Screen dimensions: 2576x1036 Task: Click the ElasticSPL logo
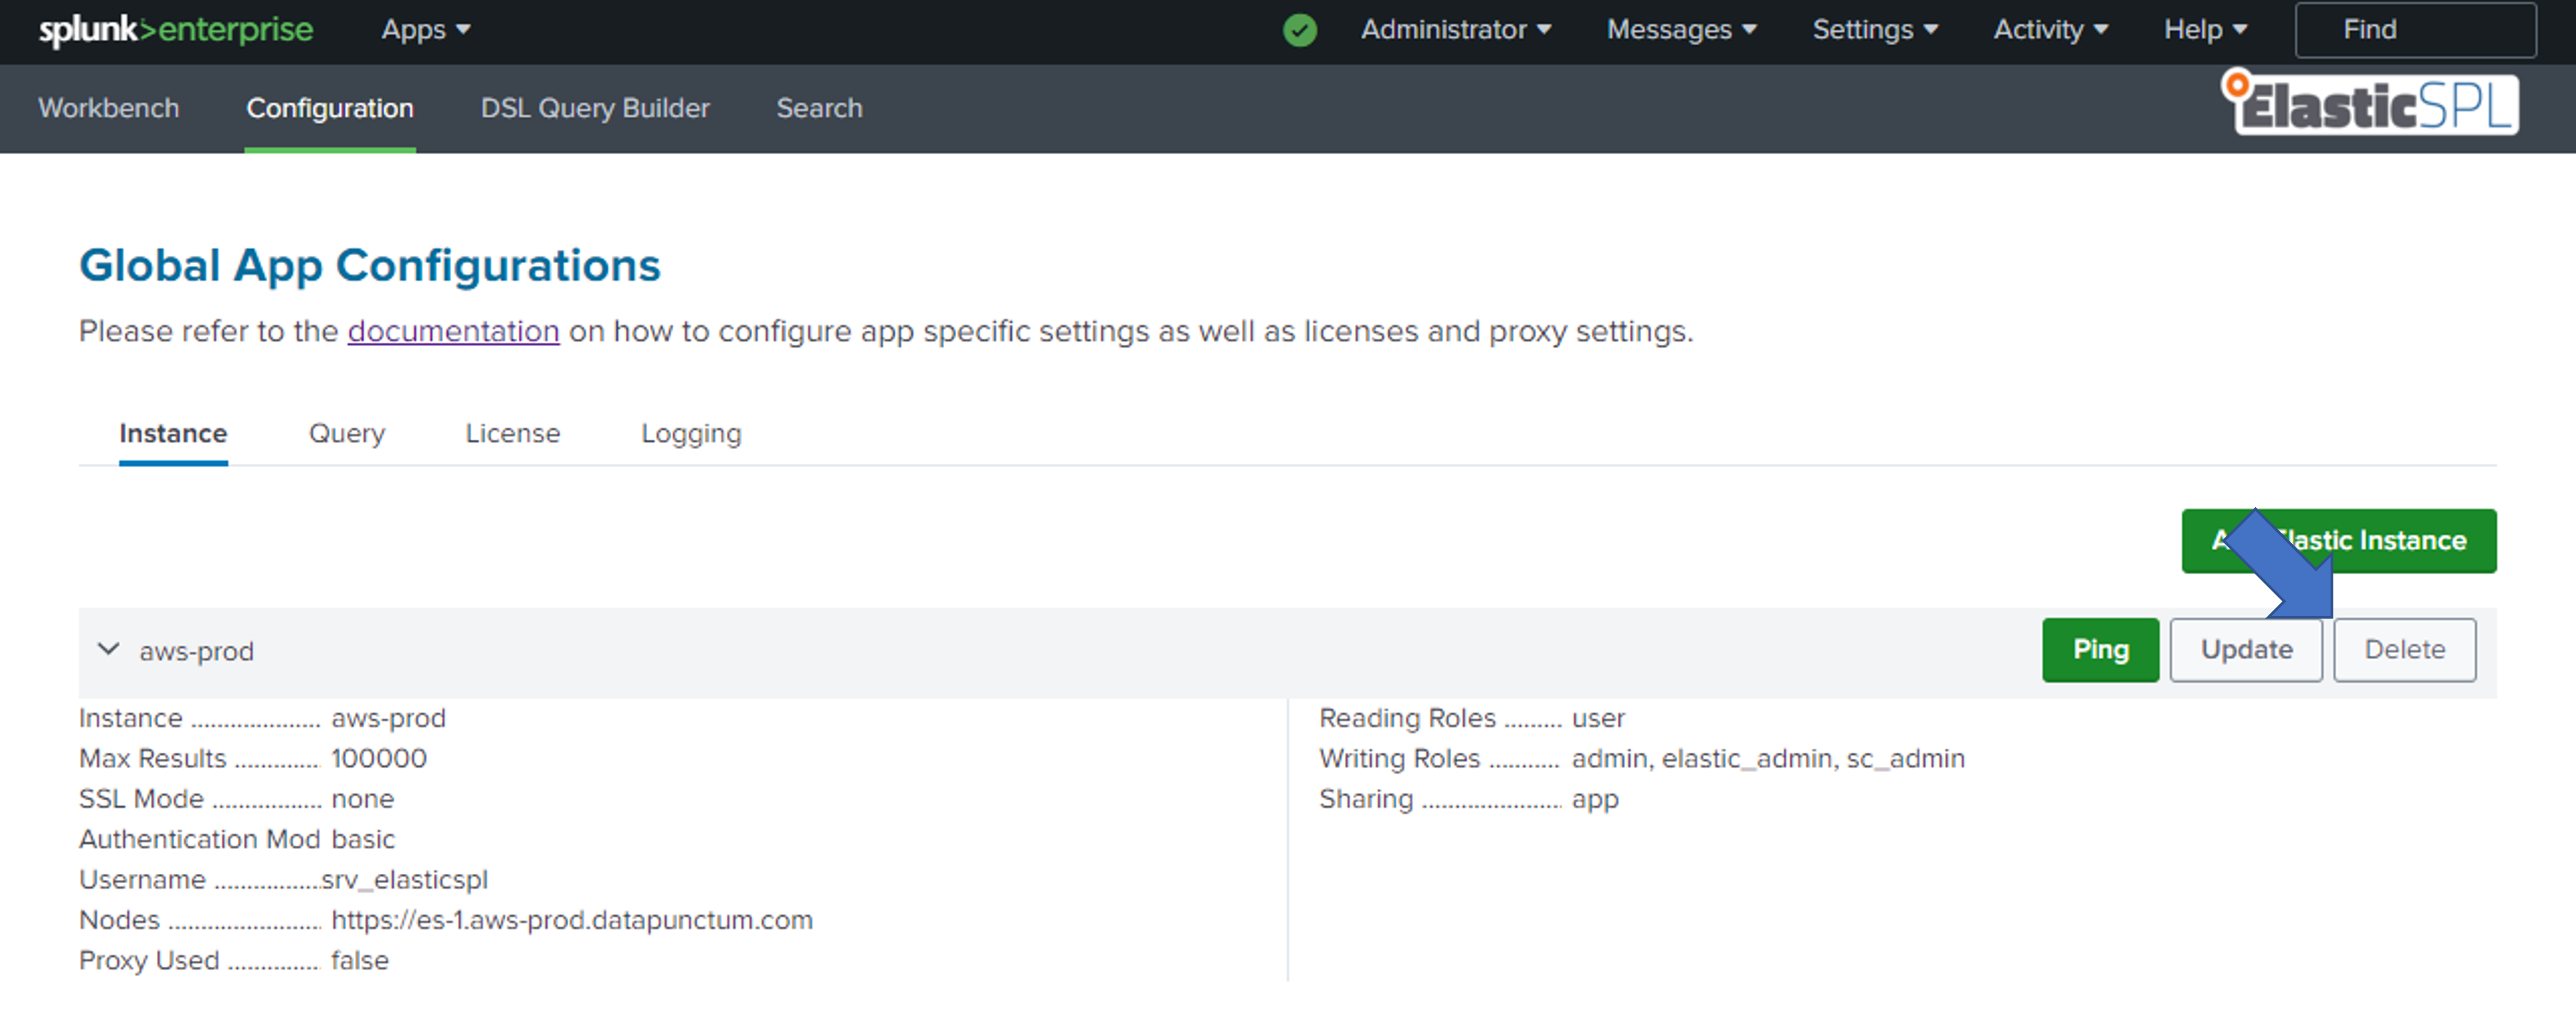[2371, 104]
